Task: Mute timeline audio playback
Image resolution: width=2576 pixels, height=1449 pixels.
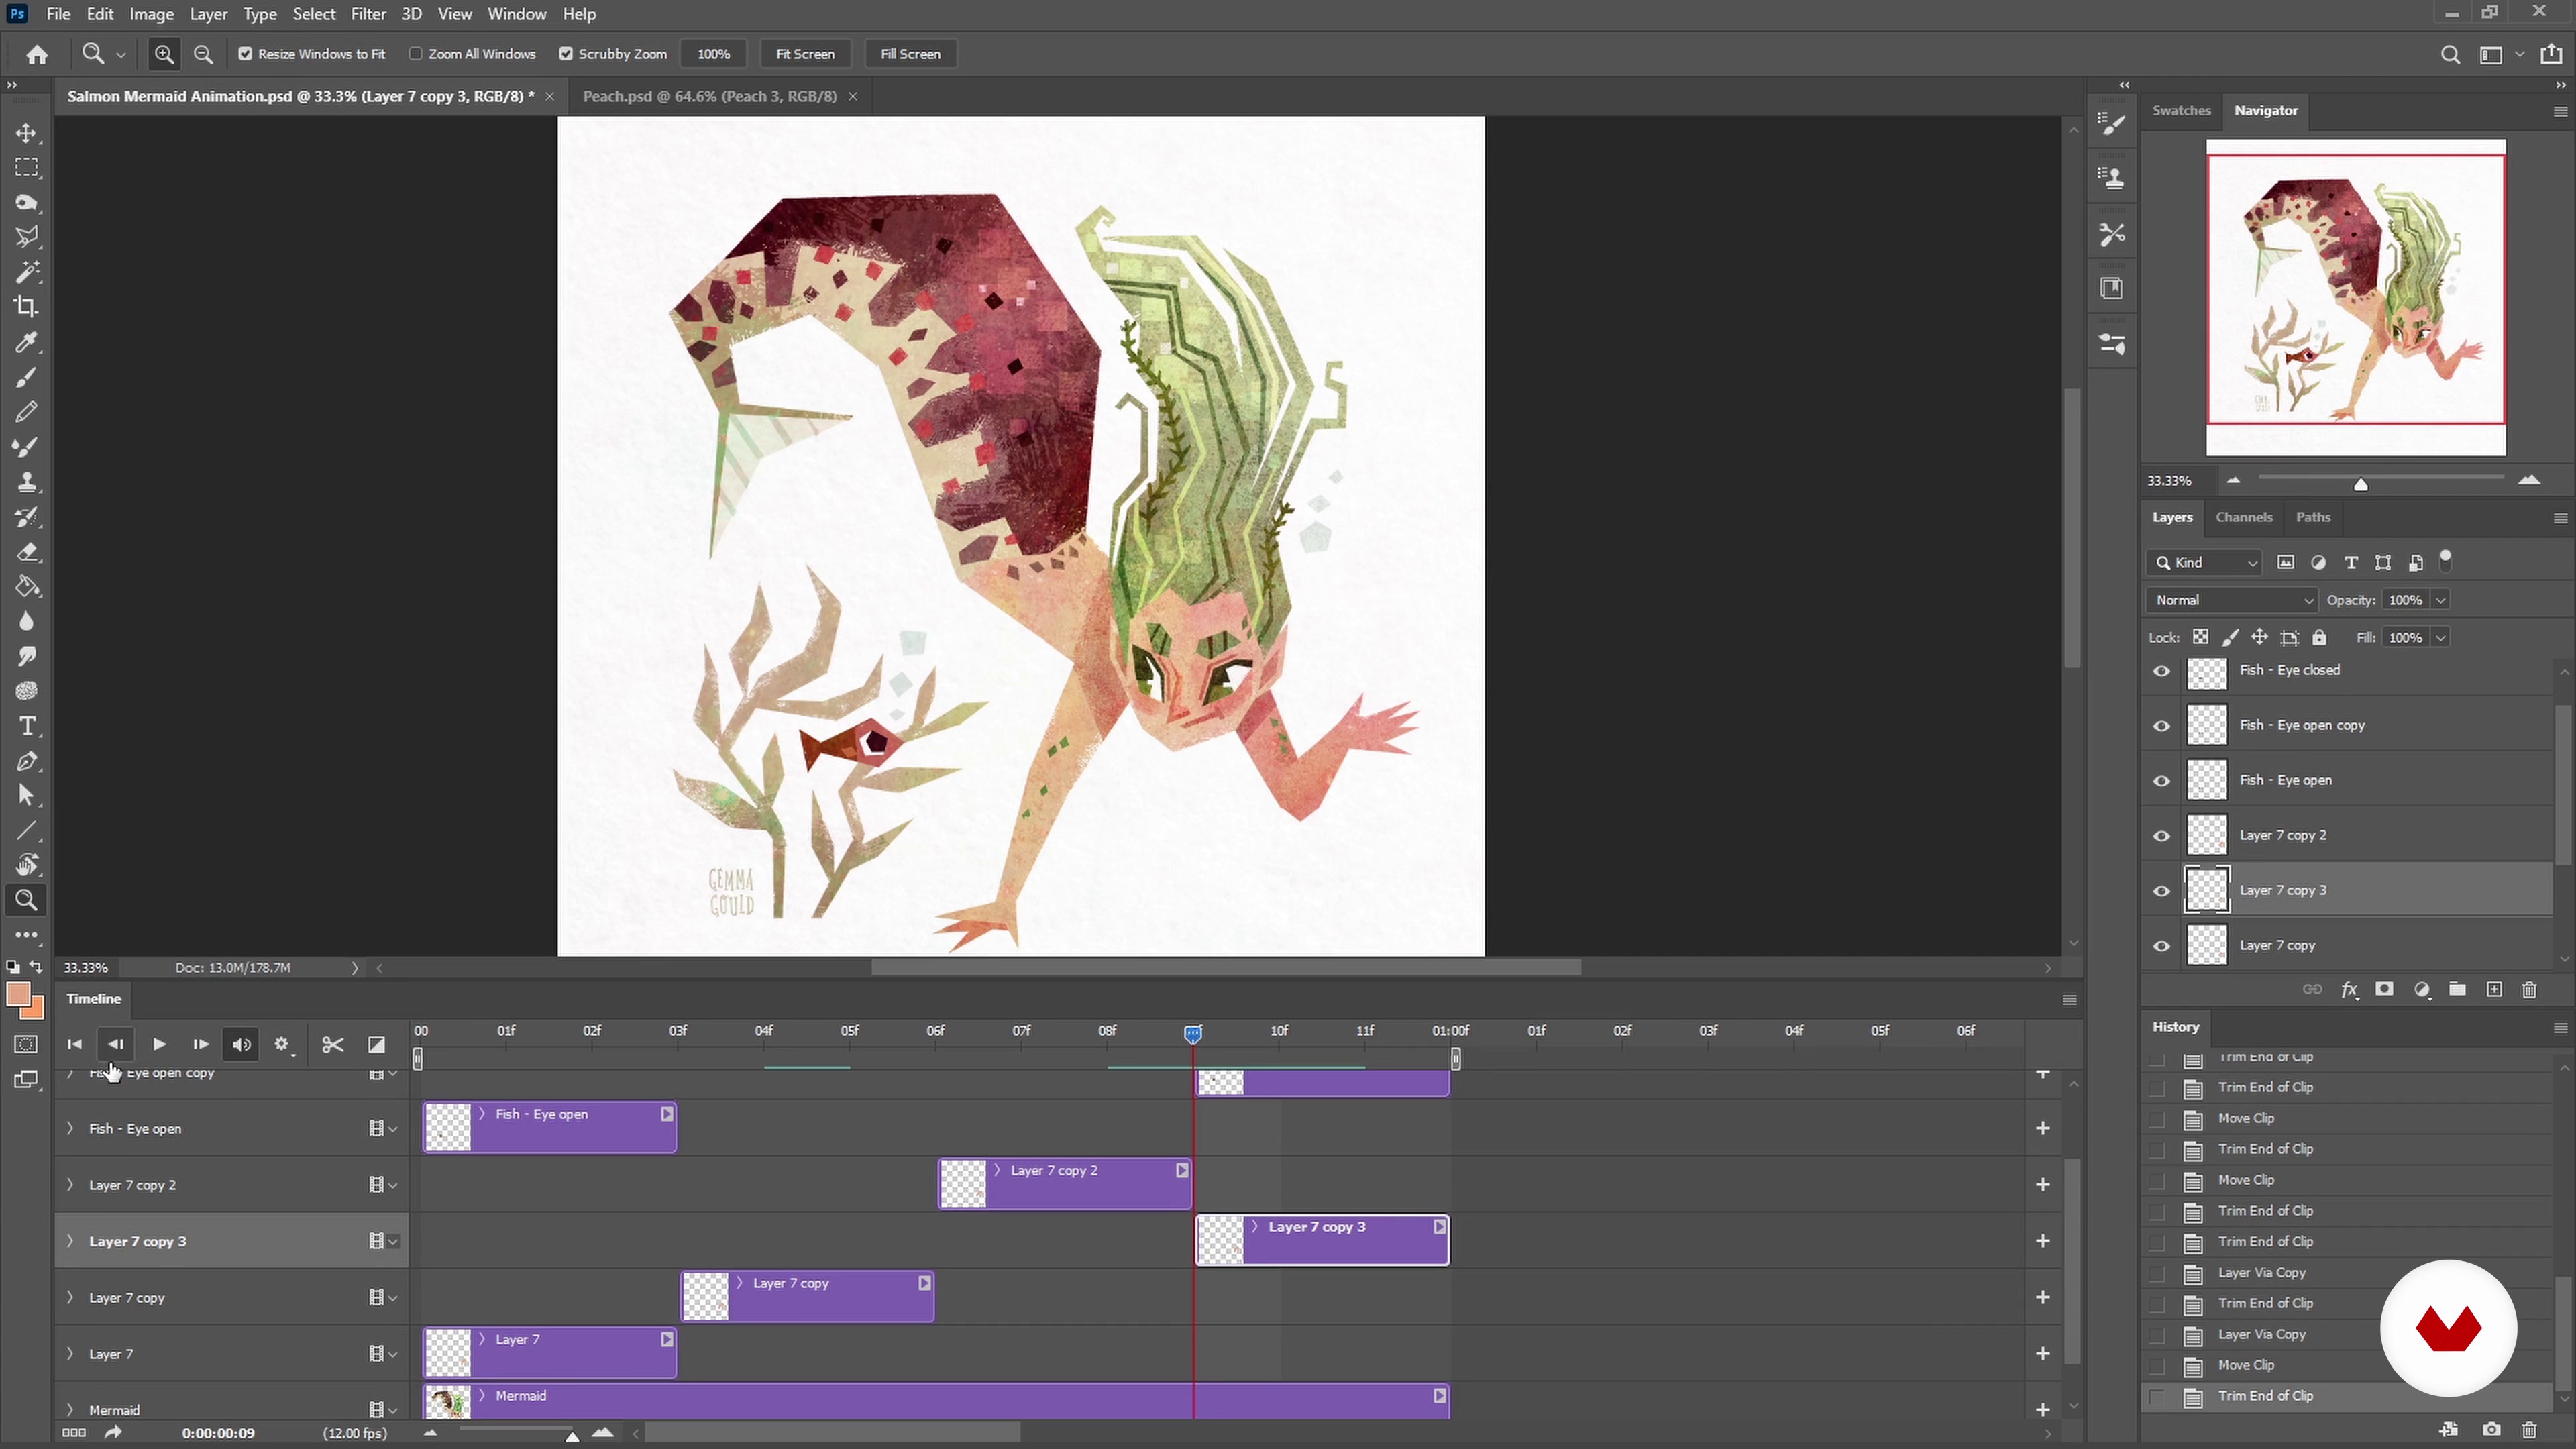Action: (241, 1044)
